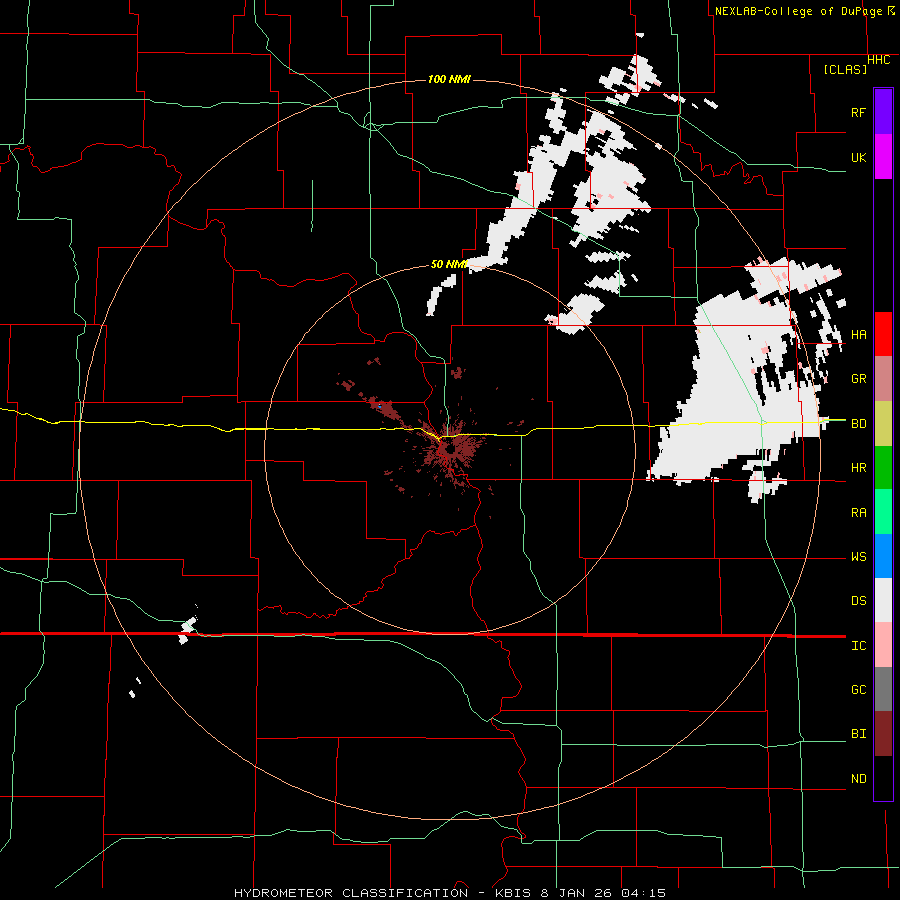Select the GC gray legend swatch
This screenshot has height=900, width=900.
(883, 689)
